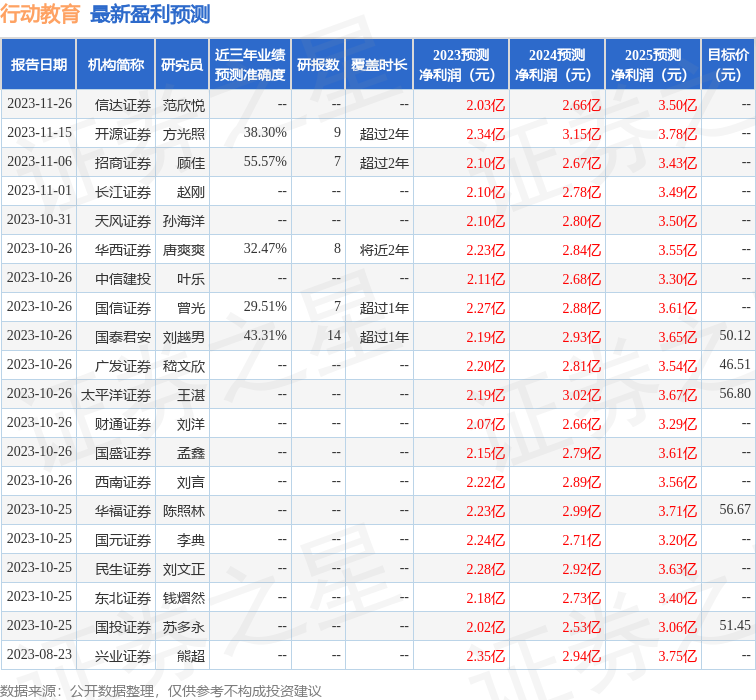Click accuracy value 55.57%
756x700 pixels.
(x=265, y=161)
